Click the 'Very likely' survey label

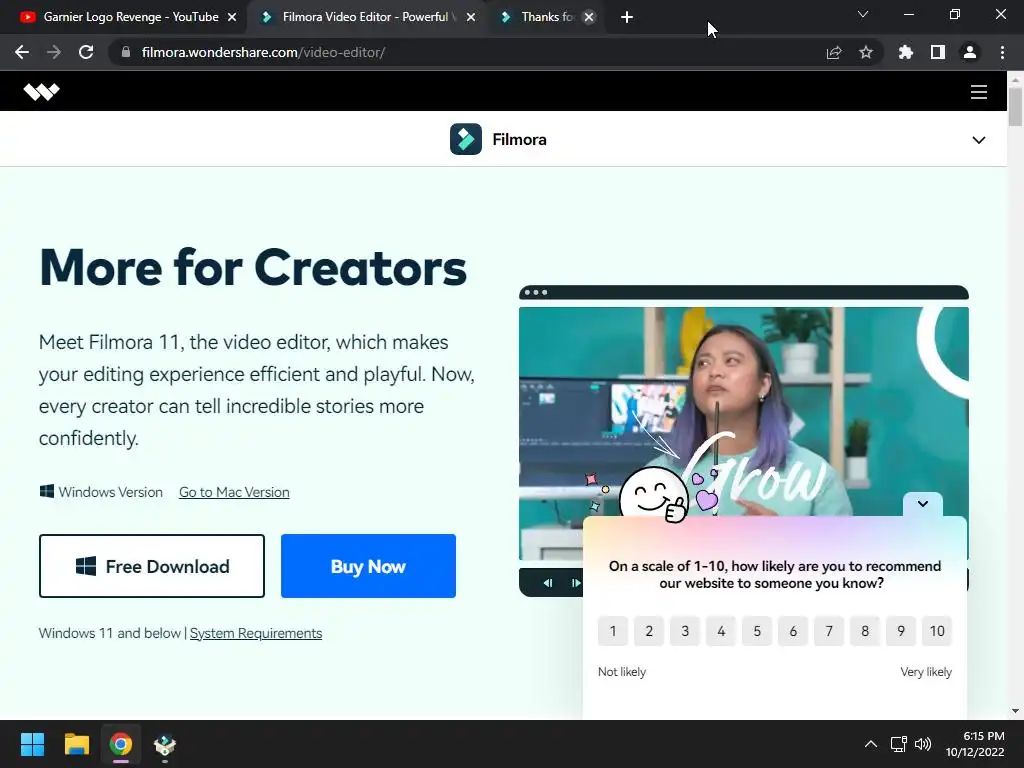tap(926, 672)
